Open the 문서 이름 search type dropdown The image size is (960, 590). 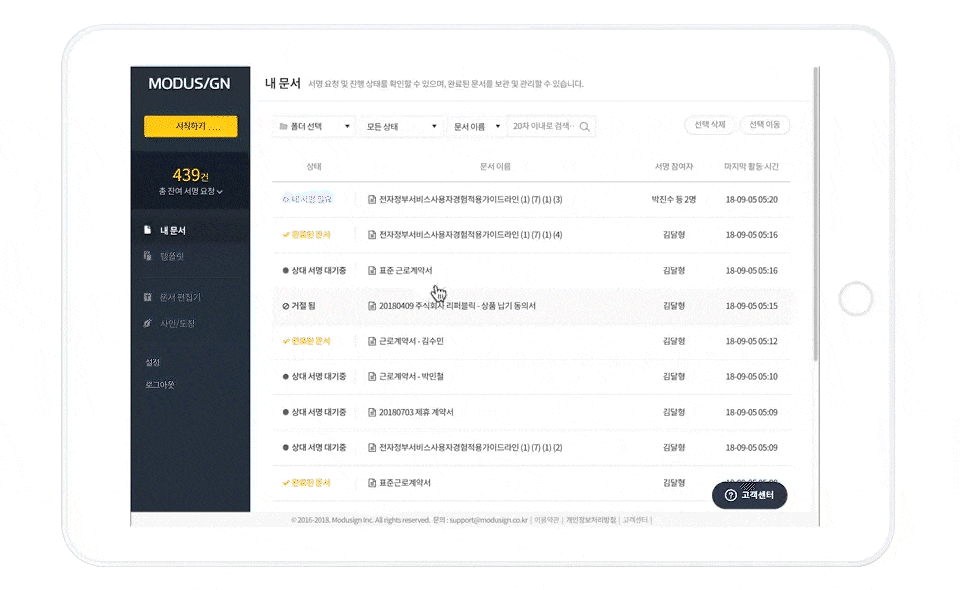tap(476, 127)
